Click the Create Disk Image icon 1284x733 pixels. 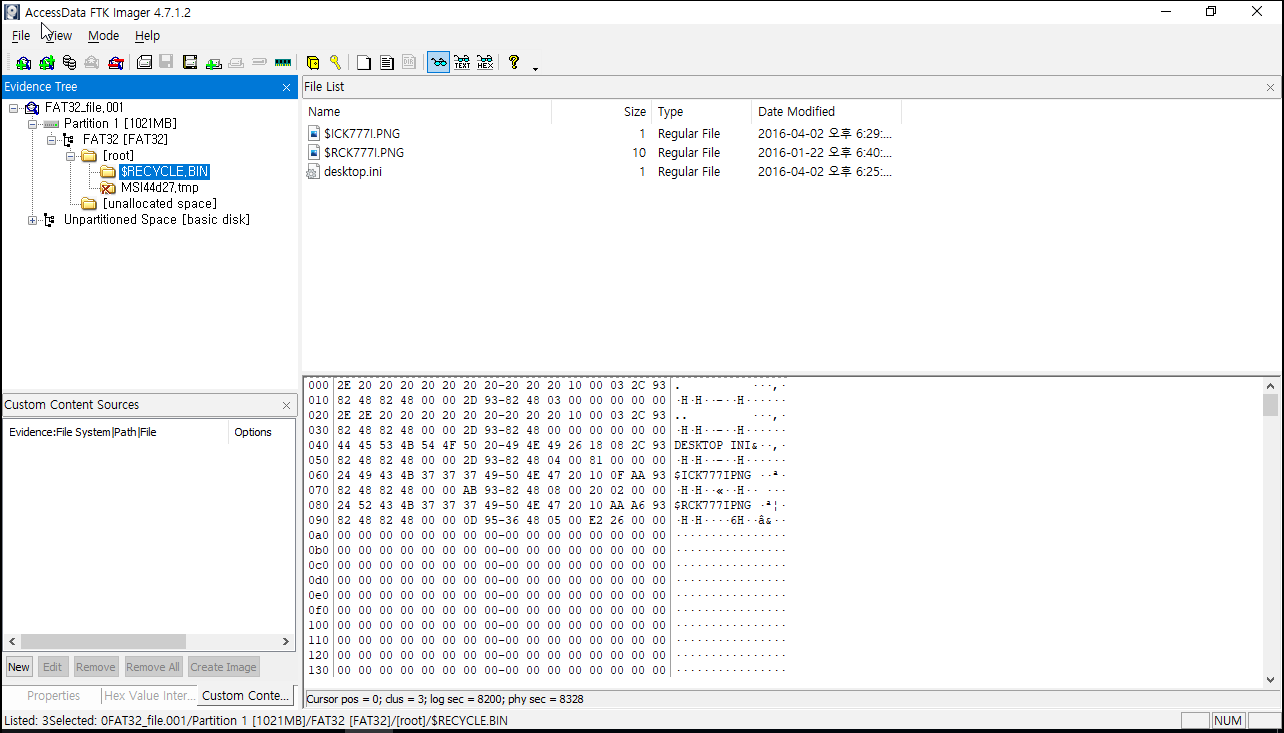[145, 63]
